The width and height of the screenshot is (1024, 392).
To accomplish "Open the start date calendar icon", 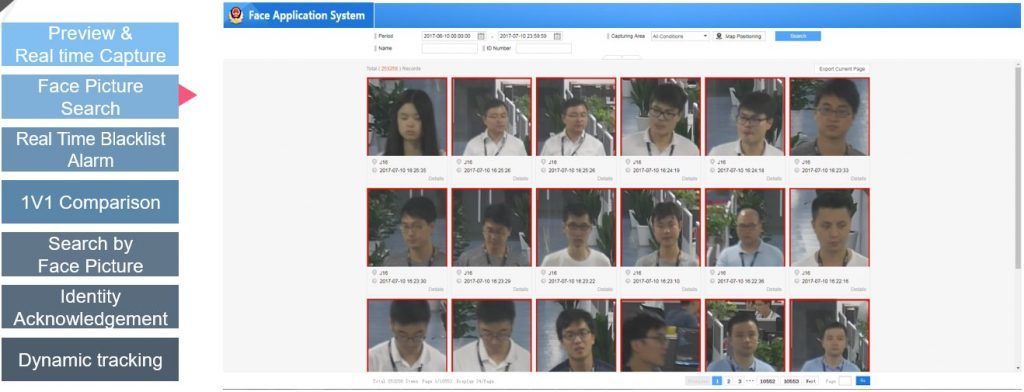I will [481, 37].
